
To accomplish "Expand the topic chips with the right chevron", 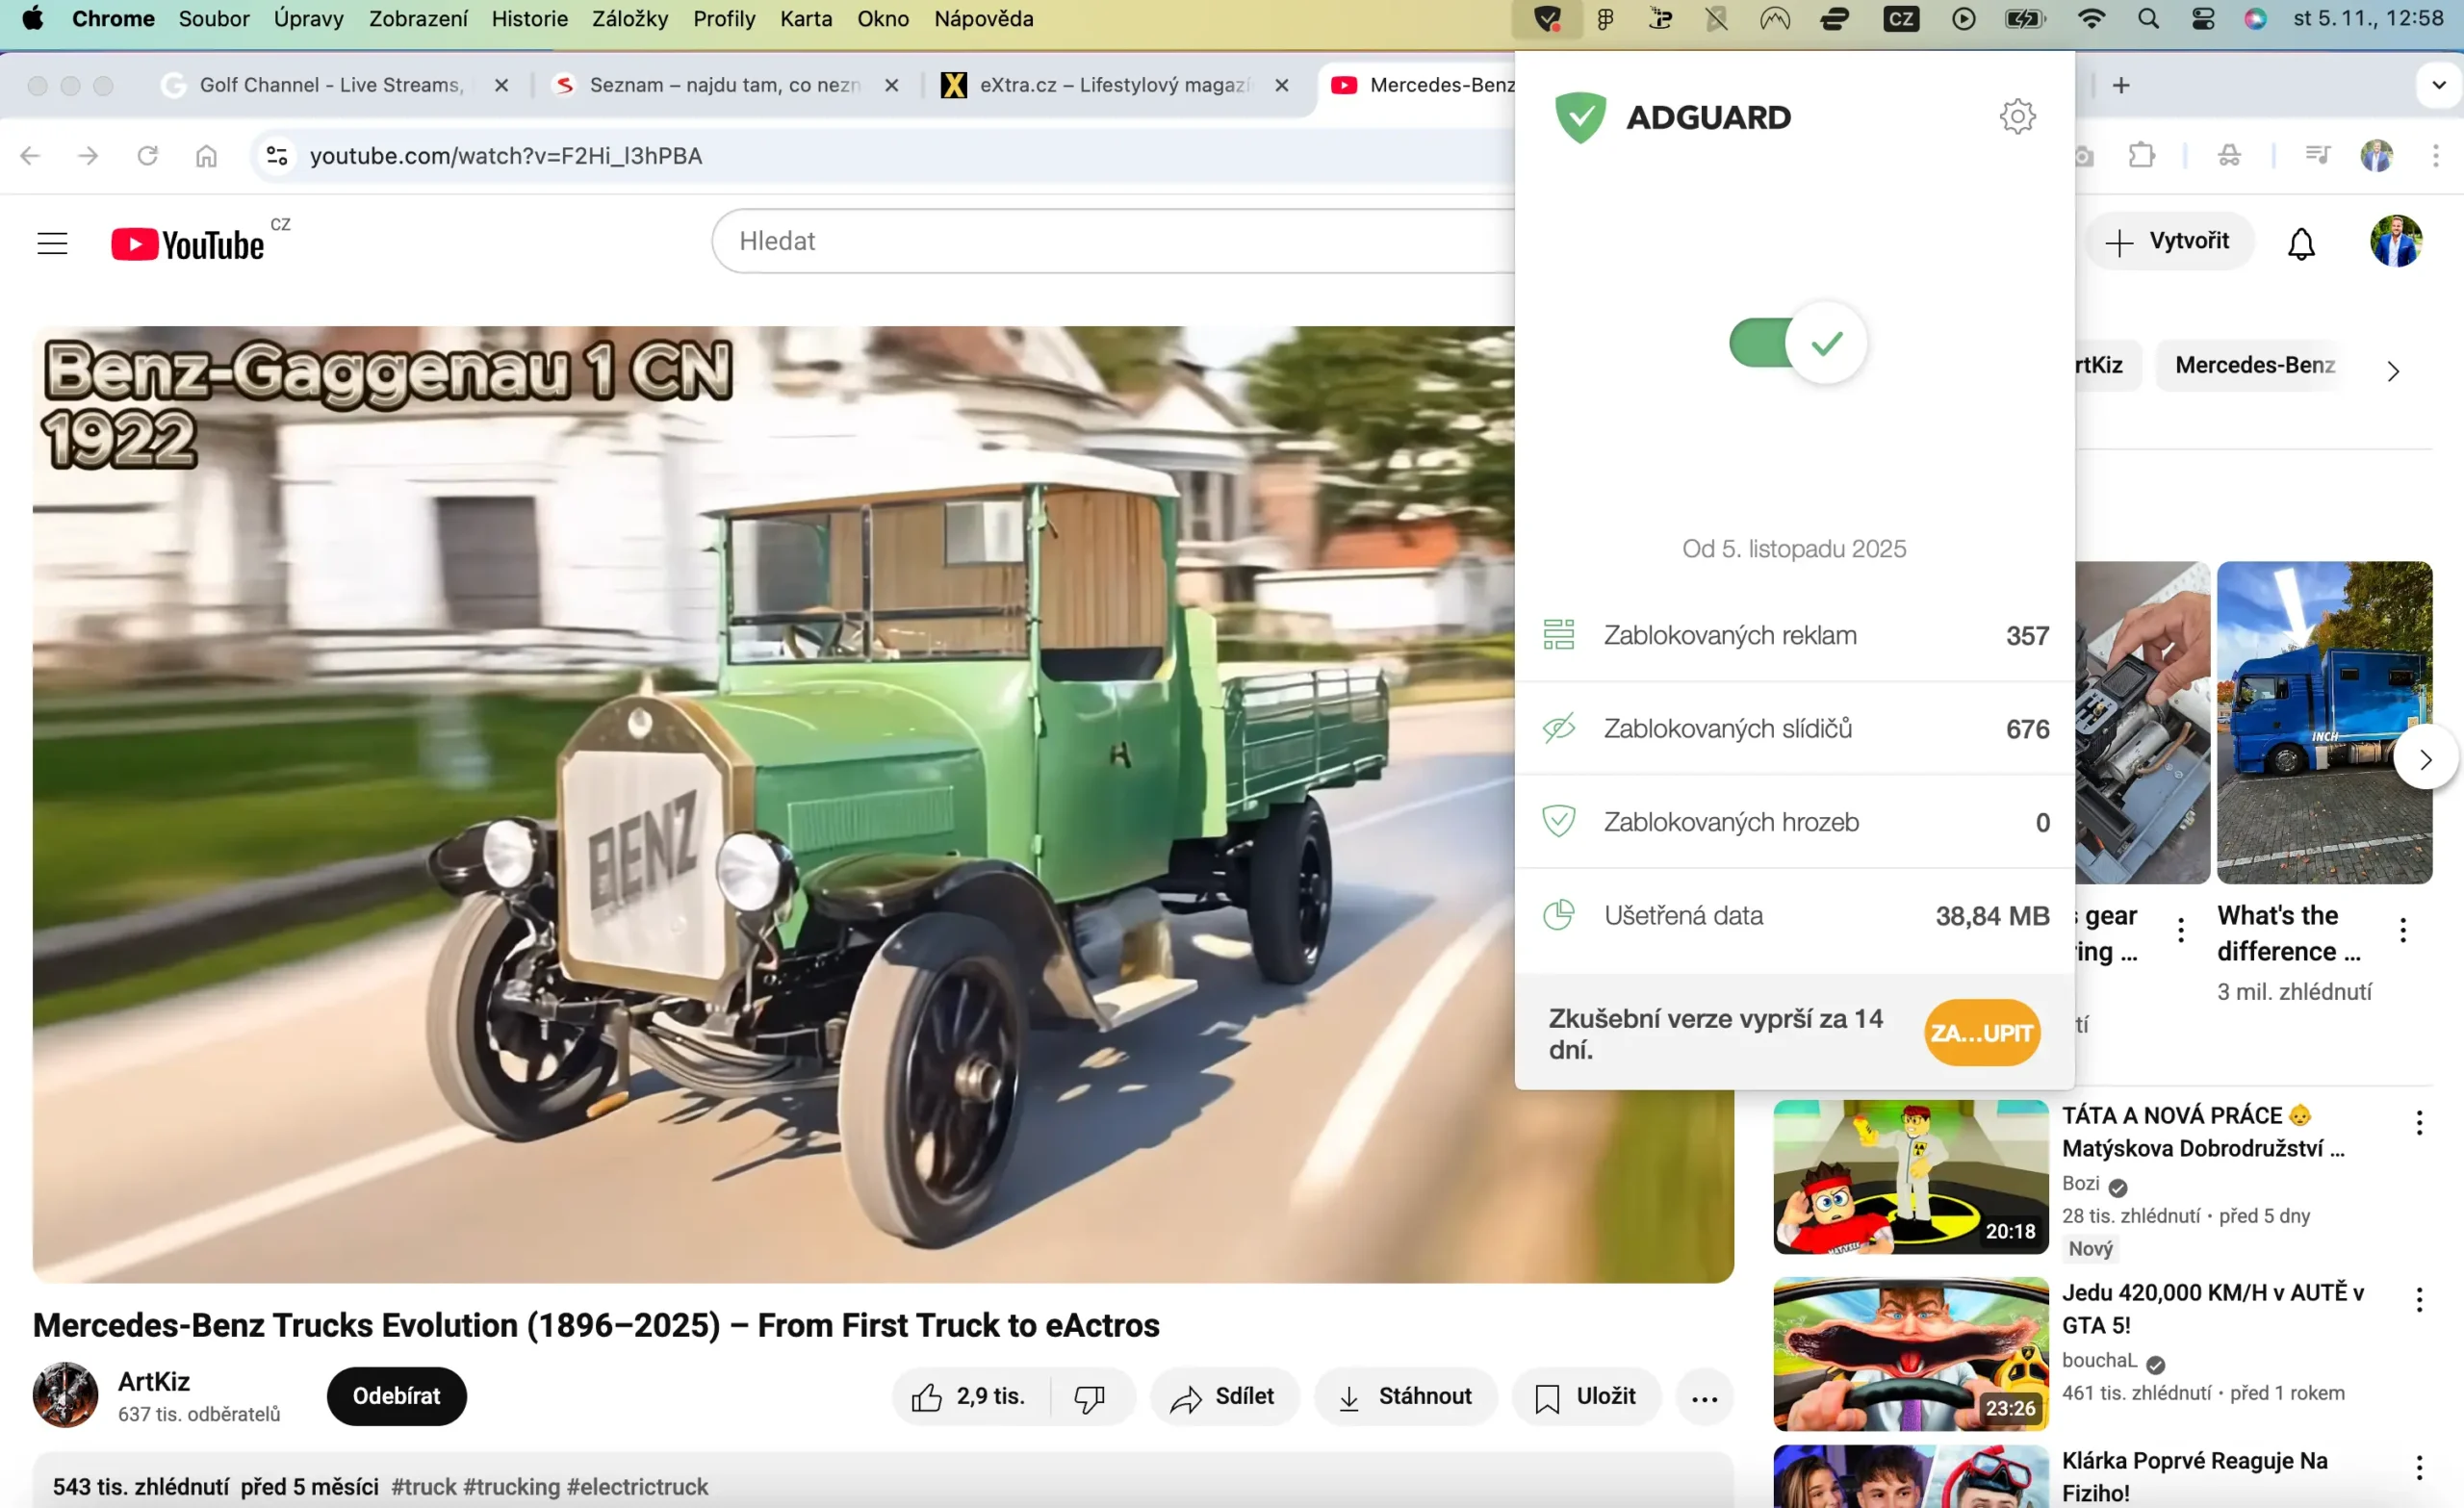I will tap(2393, 370).
